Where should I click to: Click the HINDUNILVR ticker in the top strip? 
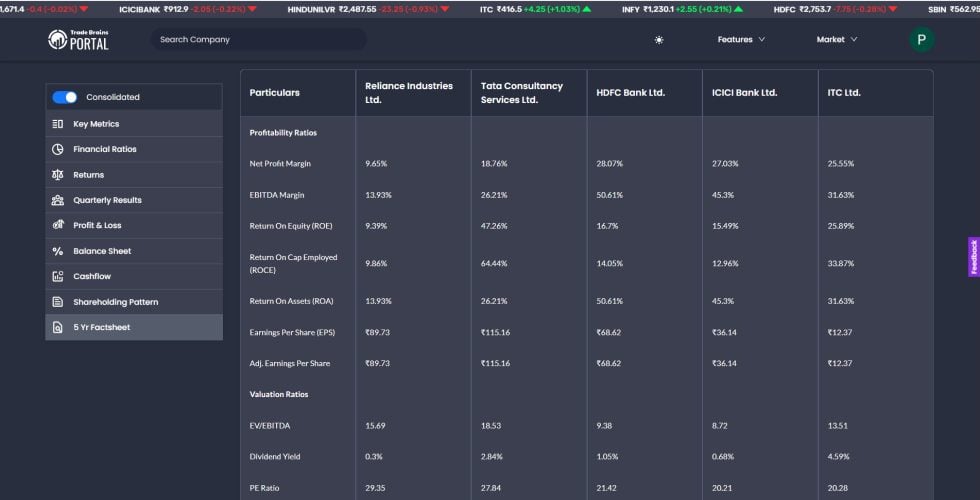pos(368,9)
